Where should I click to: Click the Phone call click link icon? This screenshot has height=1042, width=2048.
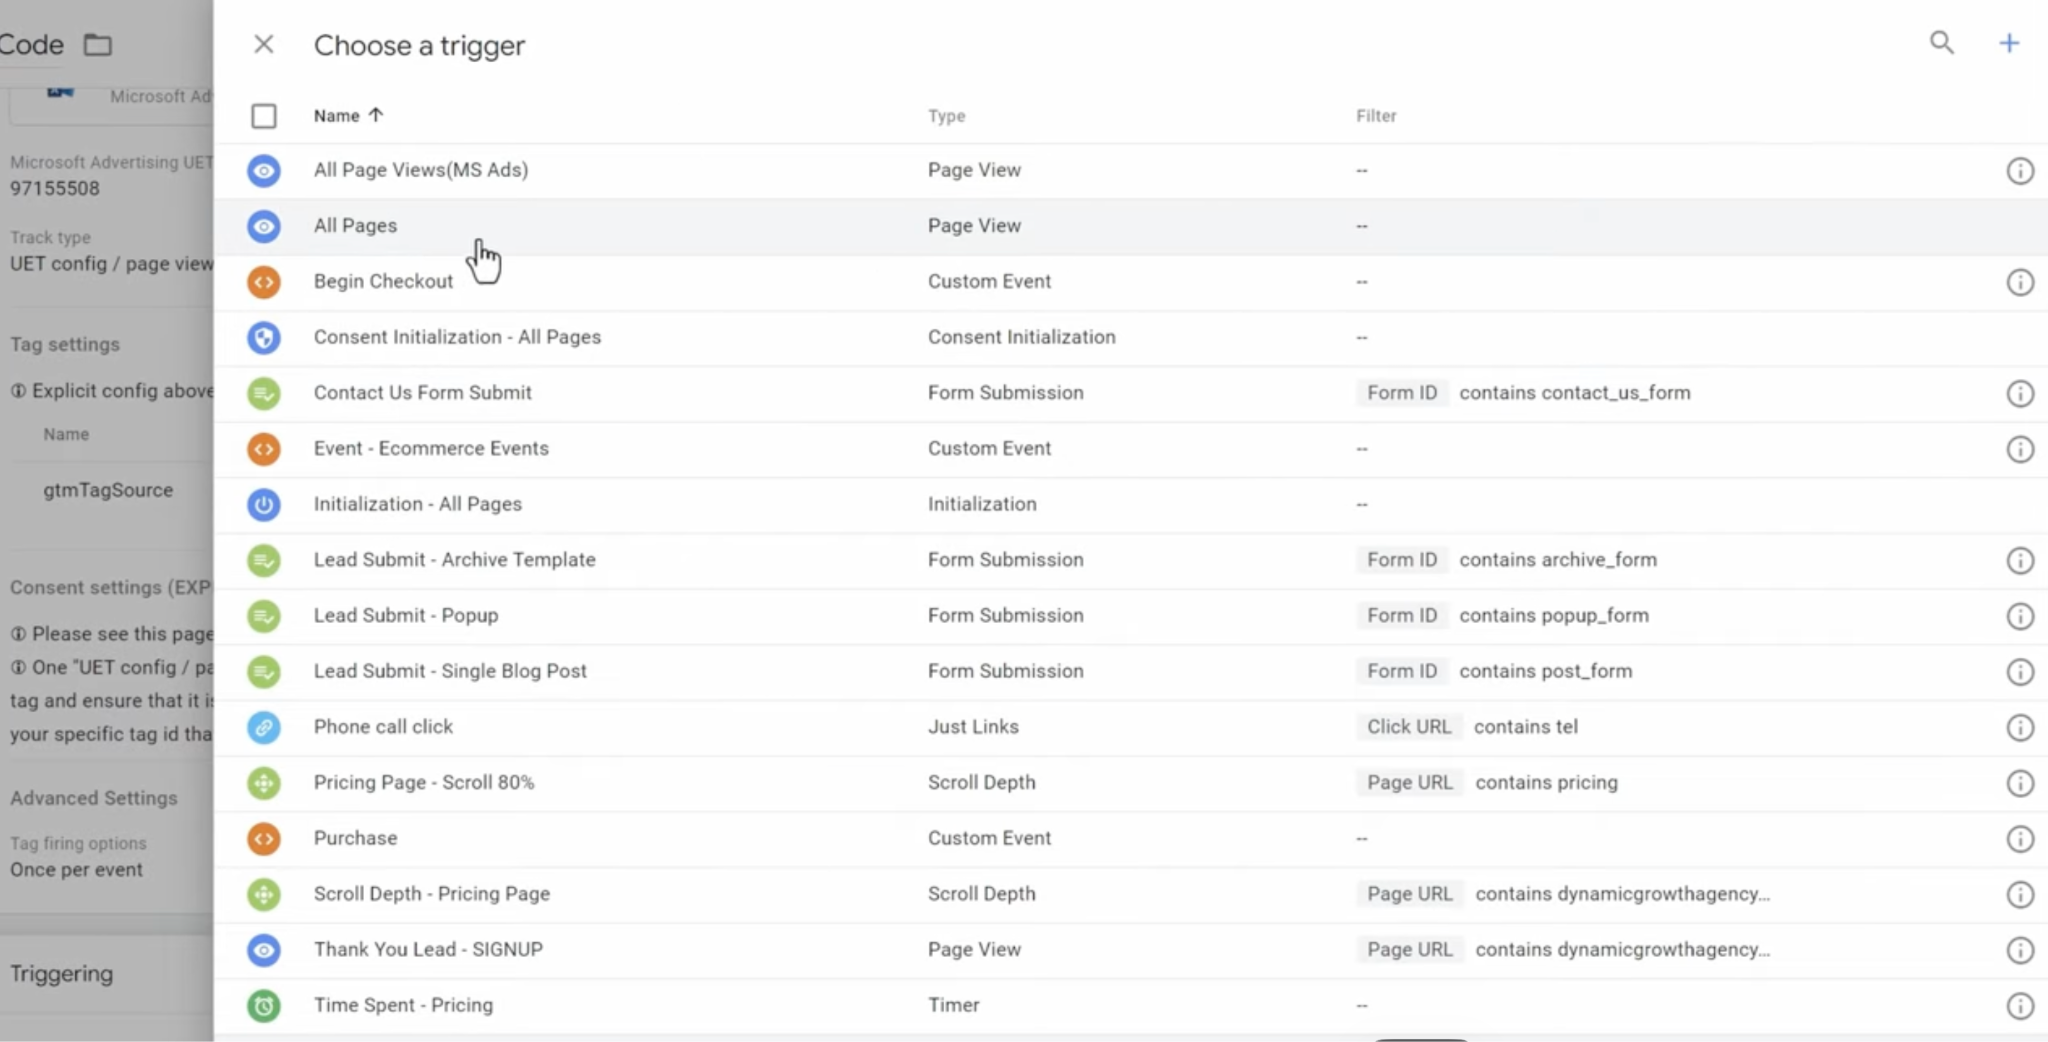coord(264,727)
